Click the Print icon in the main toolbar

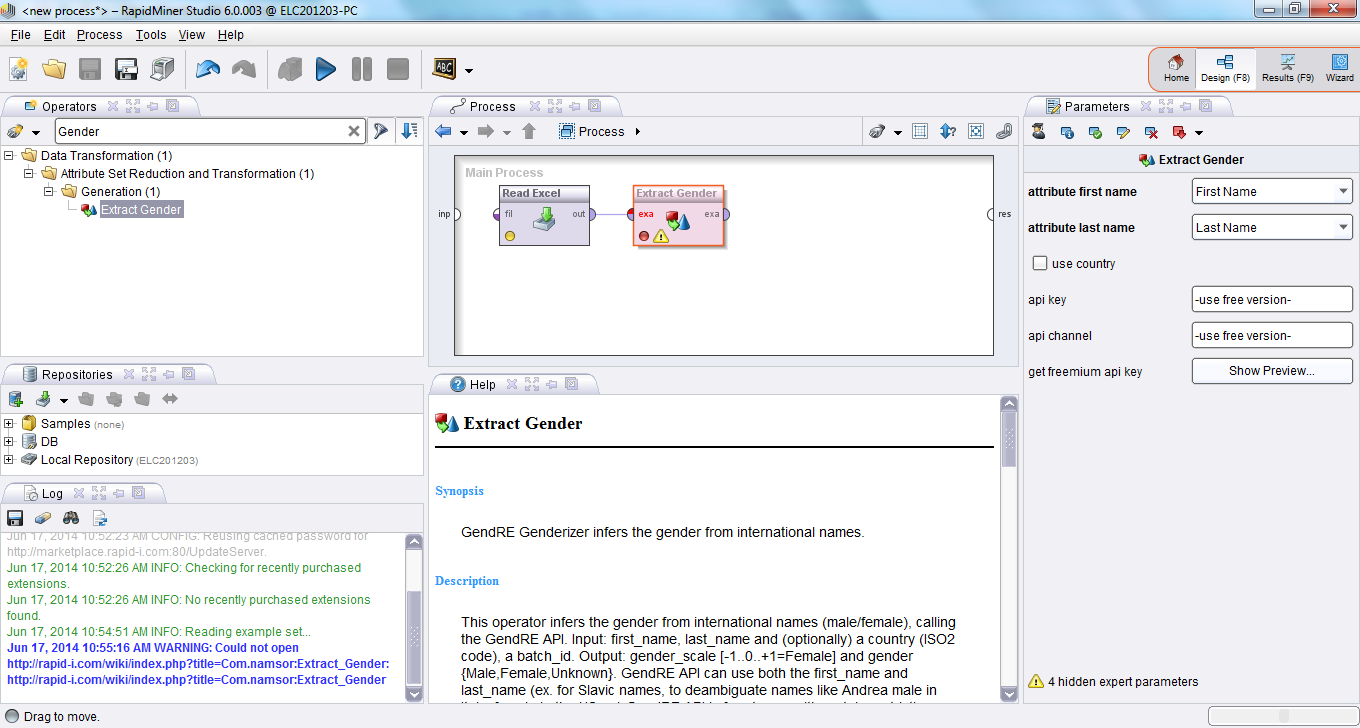coord(162,69)
